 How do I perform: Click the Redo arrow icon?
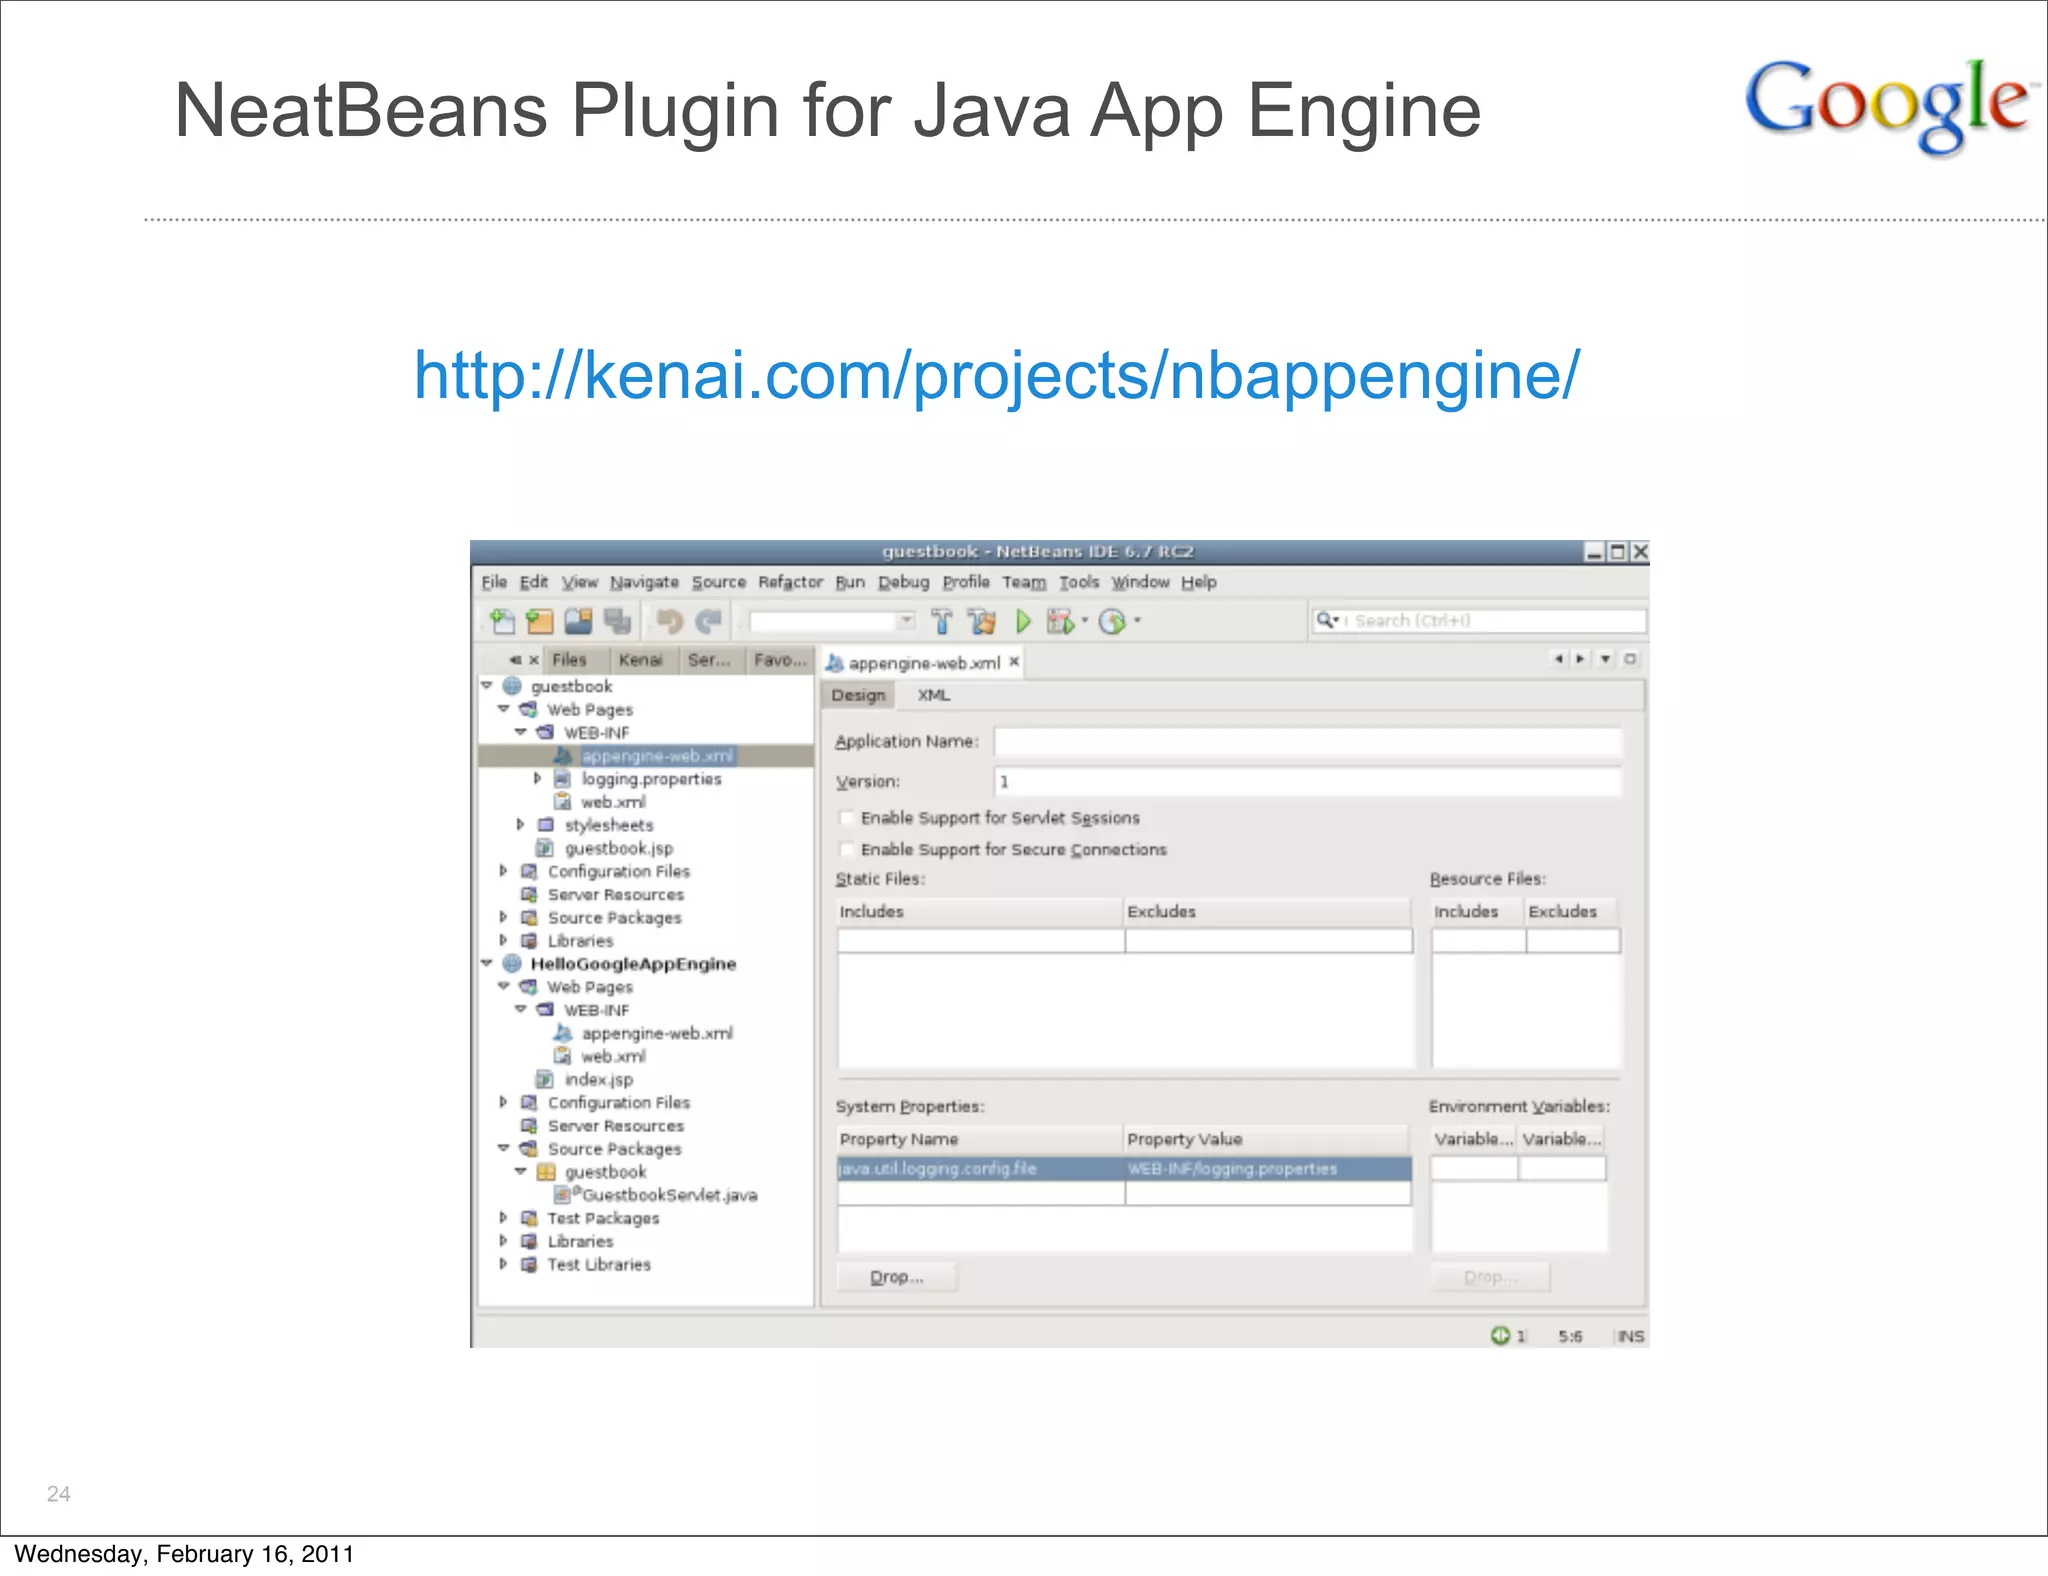(709, 622)
